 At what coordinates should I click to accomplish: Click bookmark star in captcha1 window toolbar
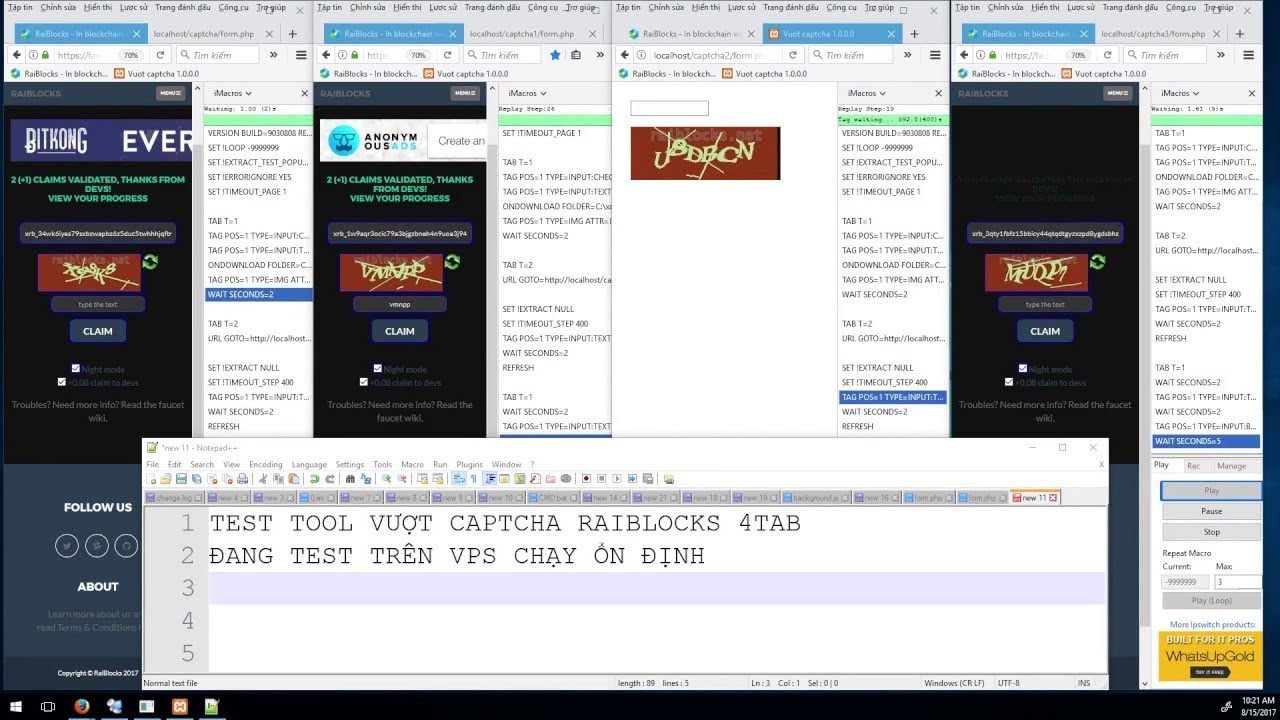555,55
